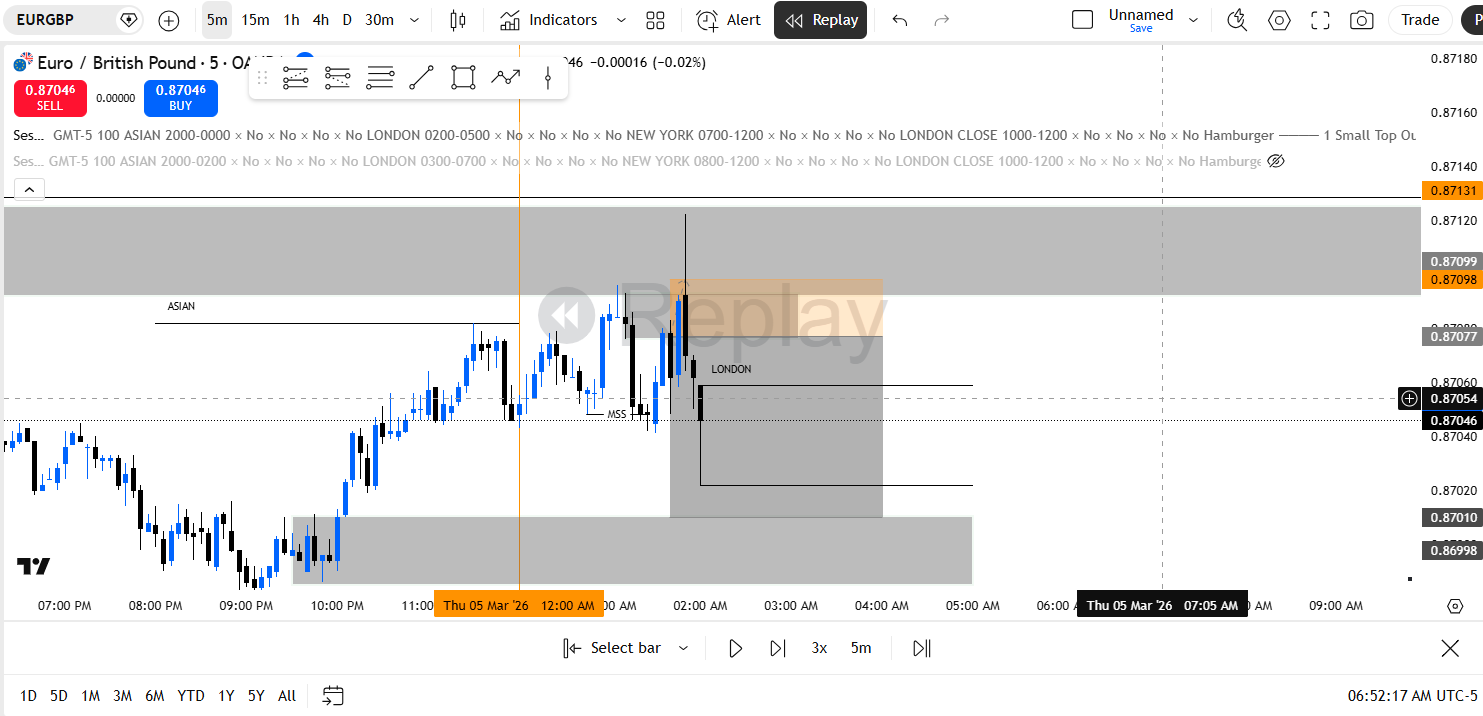Set the 5D date range
1483x716 pixels.
click(x=59, y=696)
